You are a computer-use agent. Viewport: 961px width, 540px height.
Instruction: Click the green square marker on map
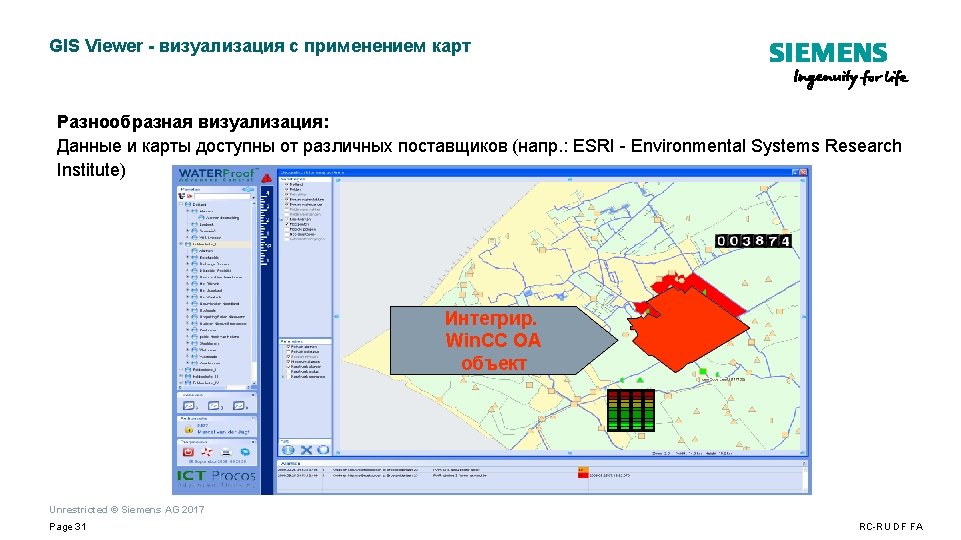[703, 371]
